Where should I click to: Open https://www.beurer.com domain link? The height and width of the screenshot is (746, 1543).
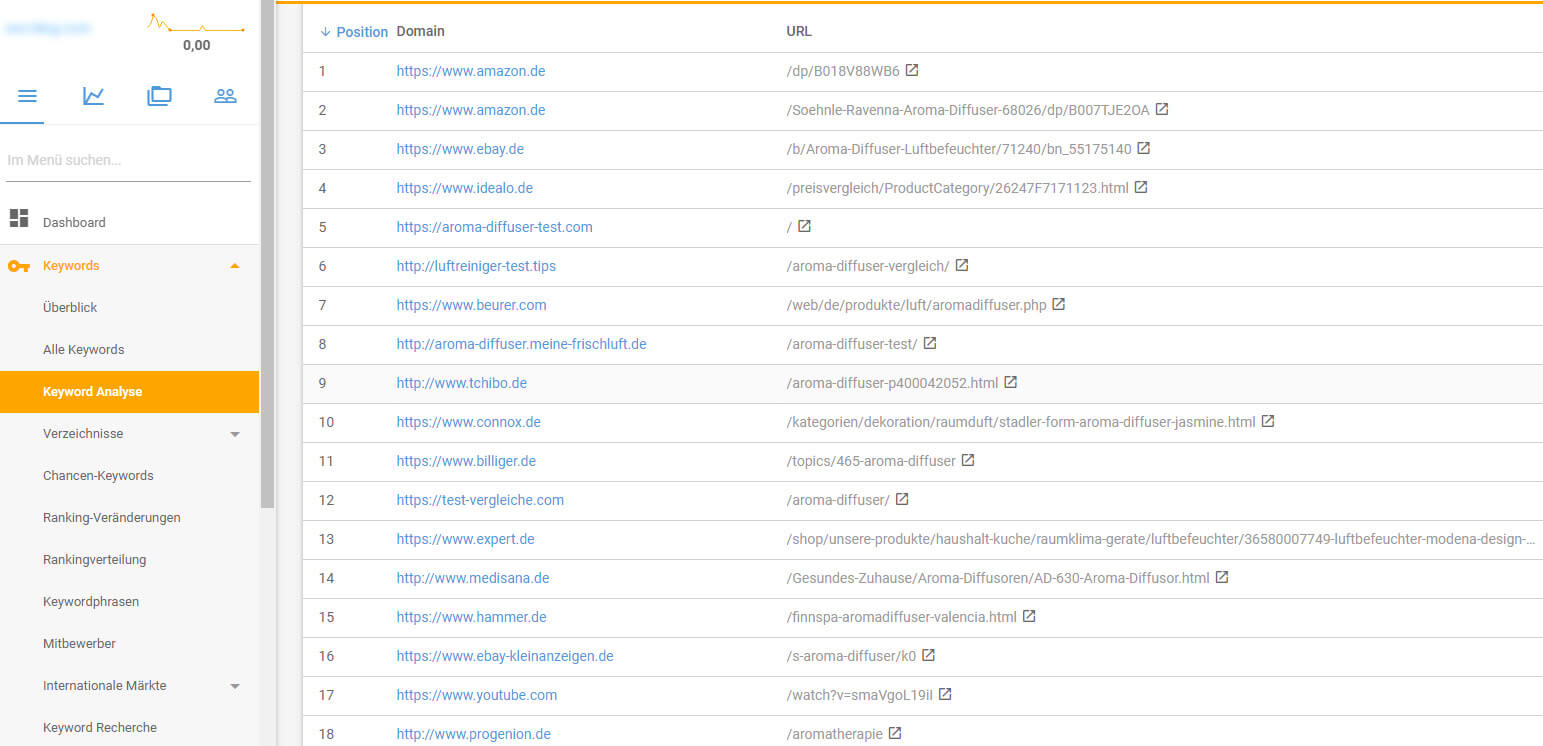tap(471, 305)
